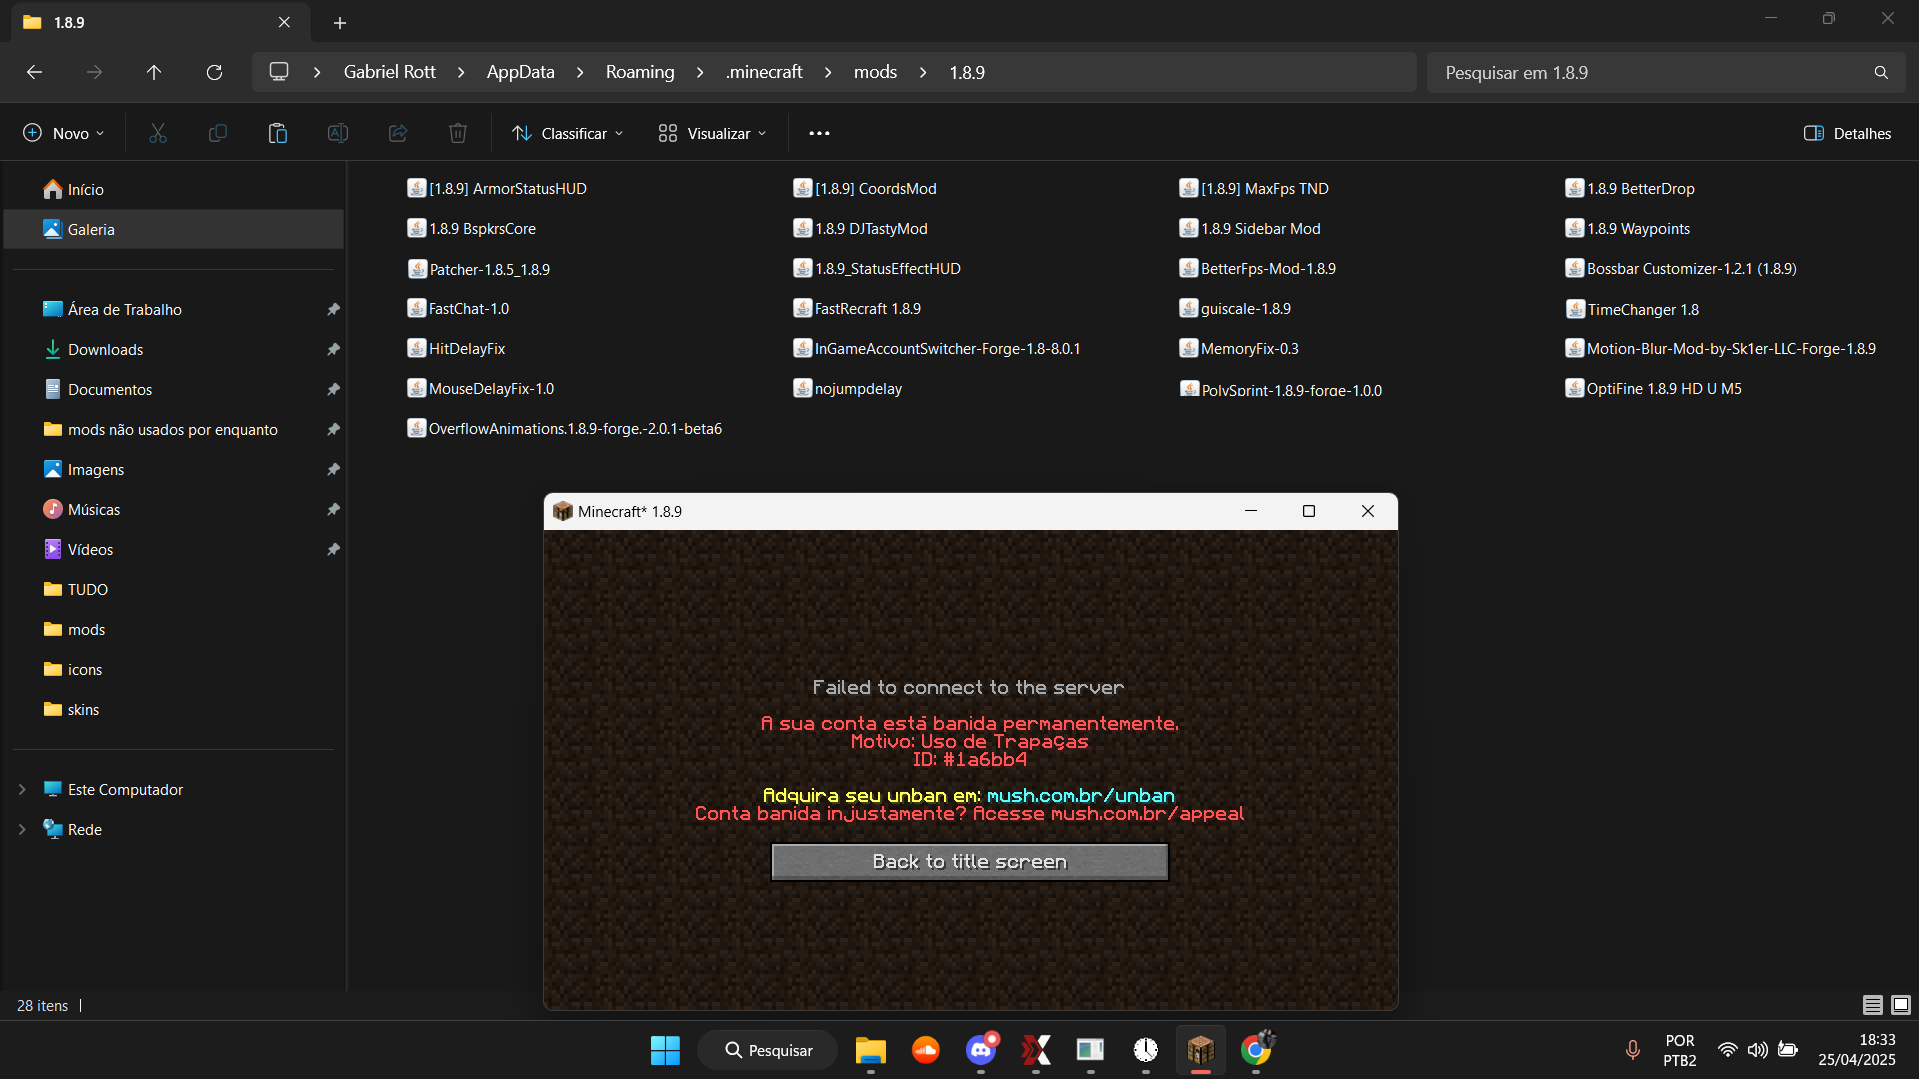Expand the Rede tree node
This screenshot has height=1079, width=1919.
[22, 829]
